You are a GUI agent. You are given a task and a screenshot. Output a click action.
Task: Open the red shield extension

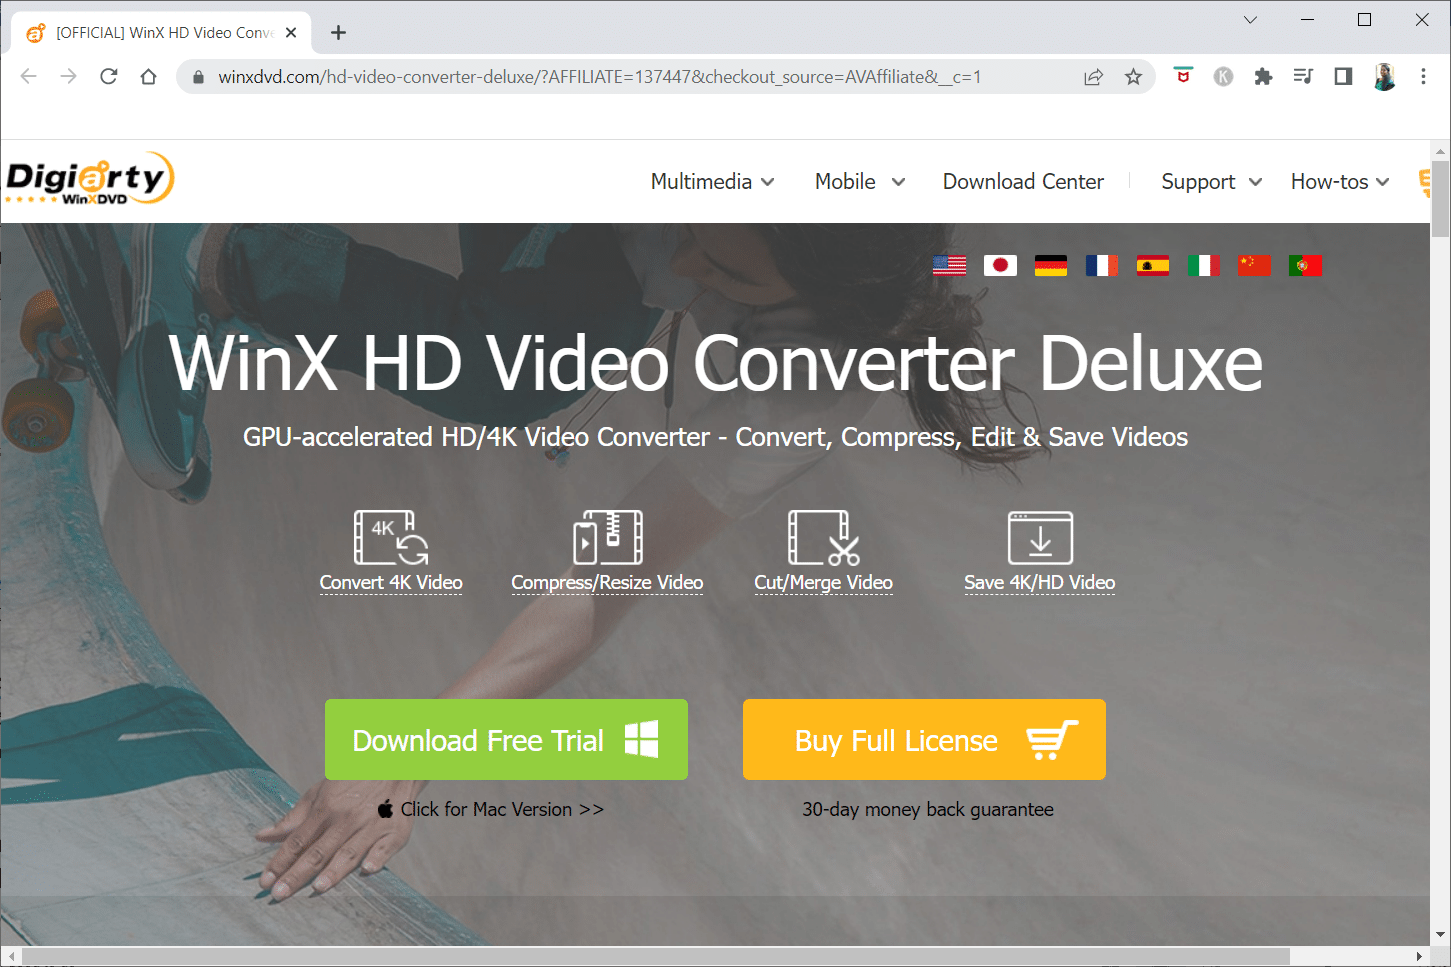(x=1183, y=76)
